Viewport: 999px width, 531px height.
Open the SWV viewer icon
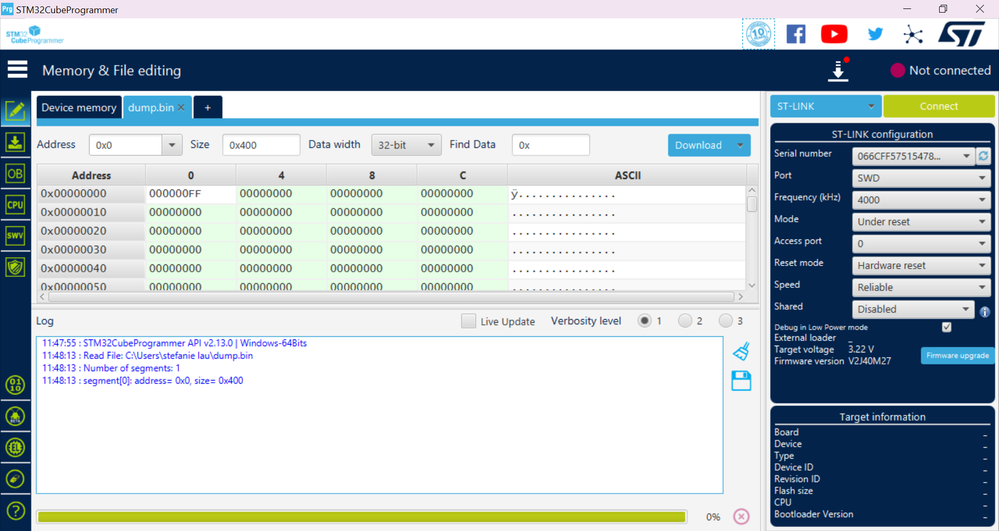(x=15, y=235)
